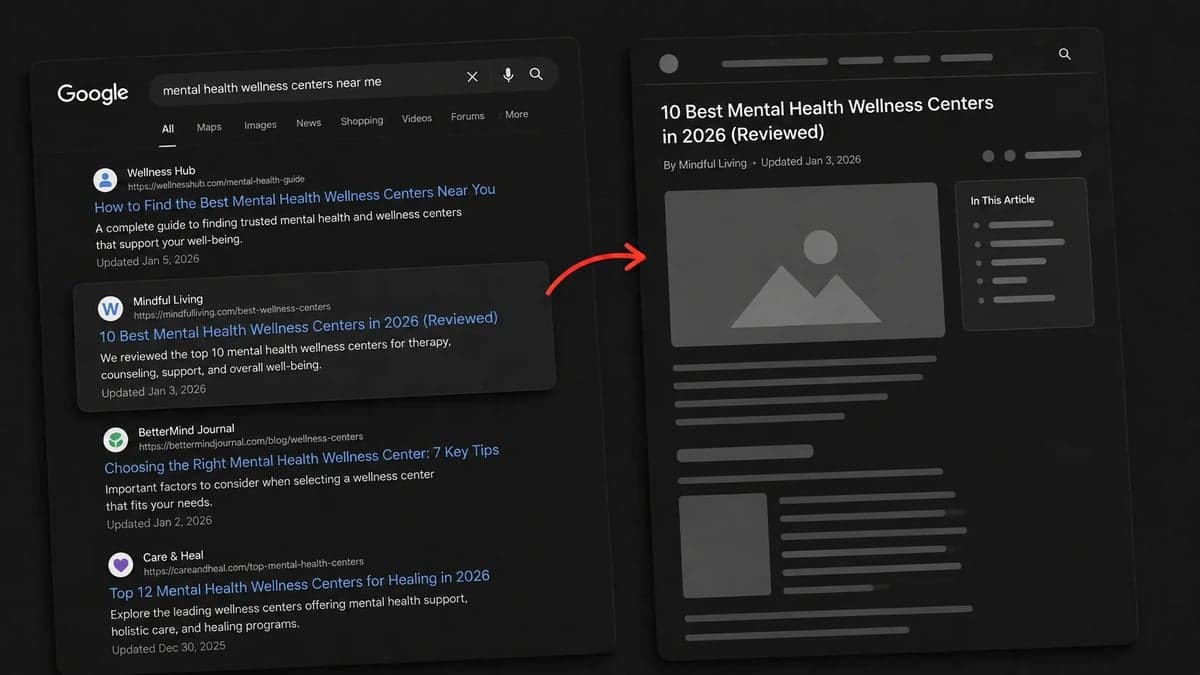Click the bettermindjournal.com/blog/wellness-centers URL
1200x675 pixels.
pyautogui.click(x=251, y=441)
